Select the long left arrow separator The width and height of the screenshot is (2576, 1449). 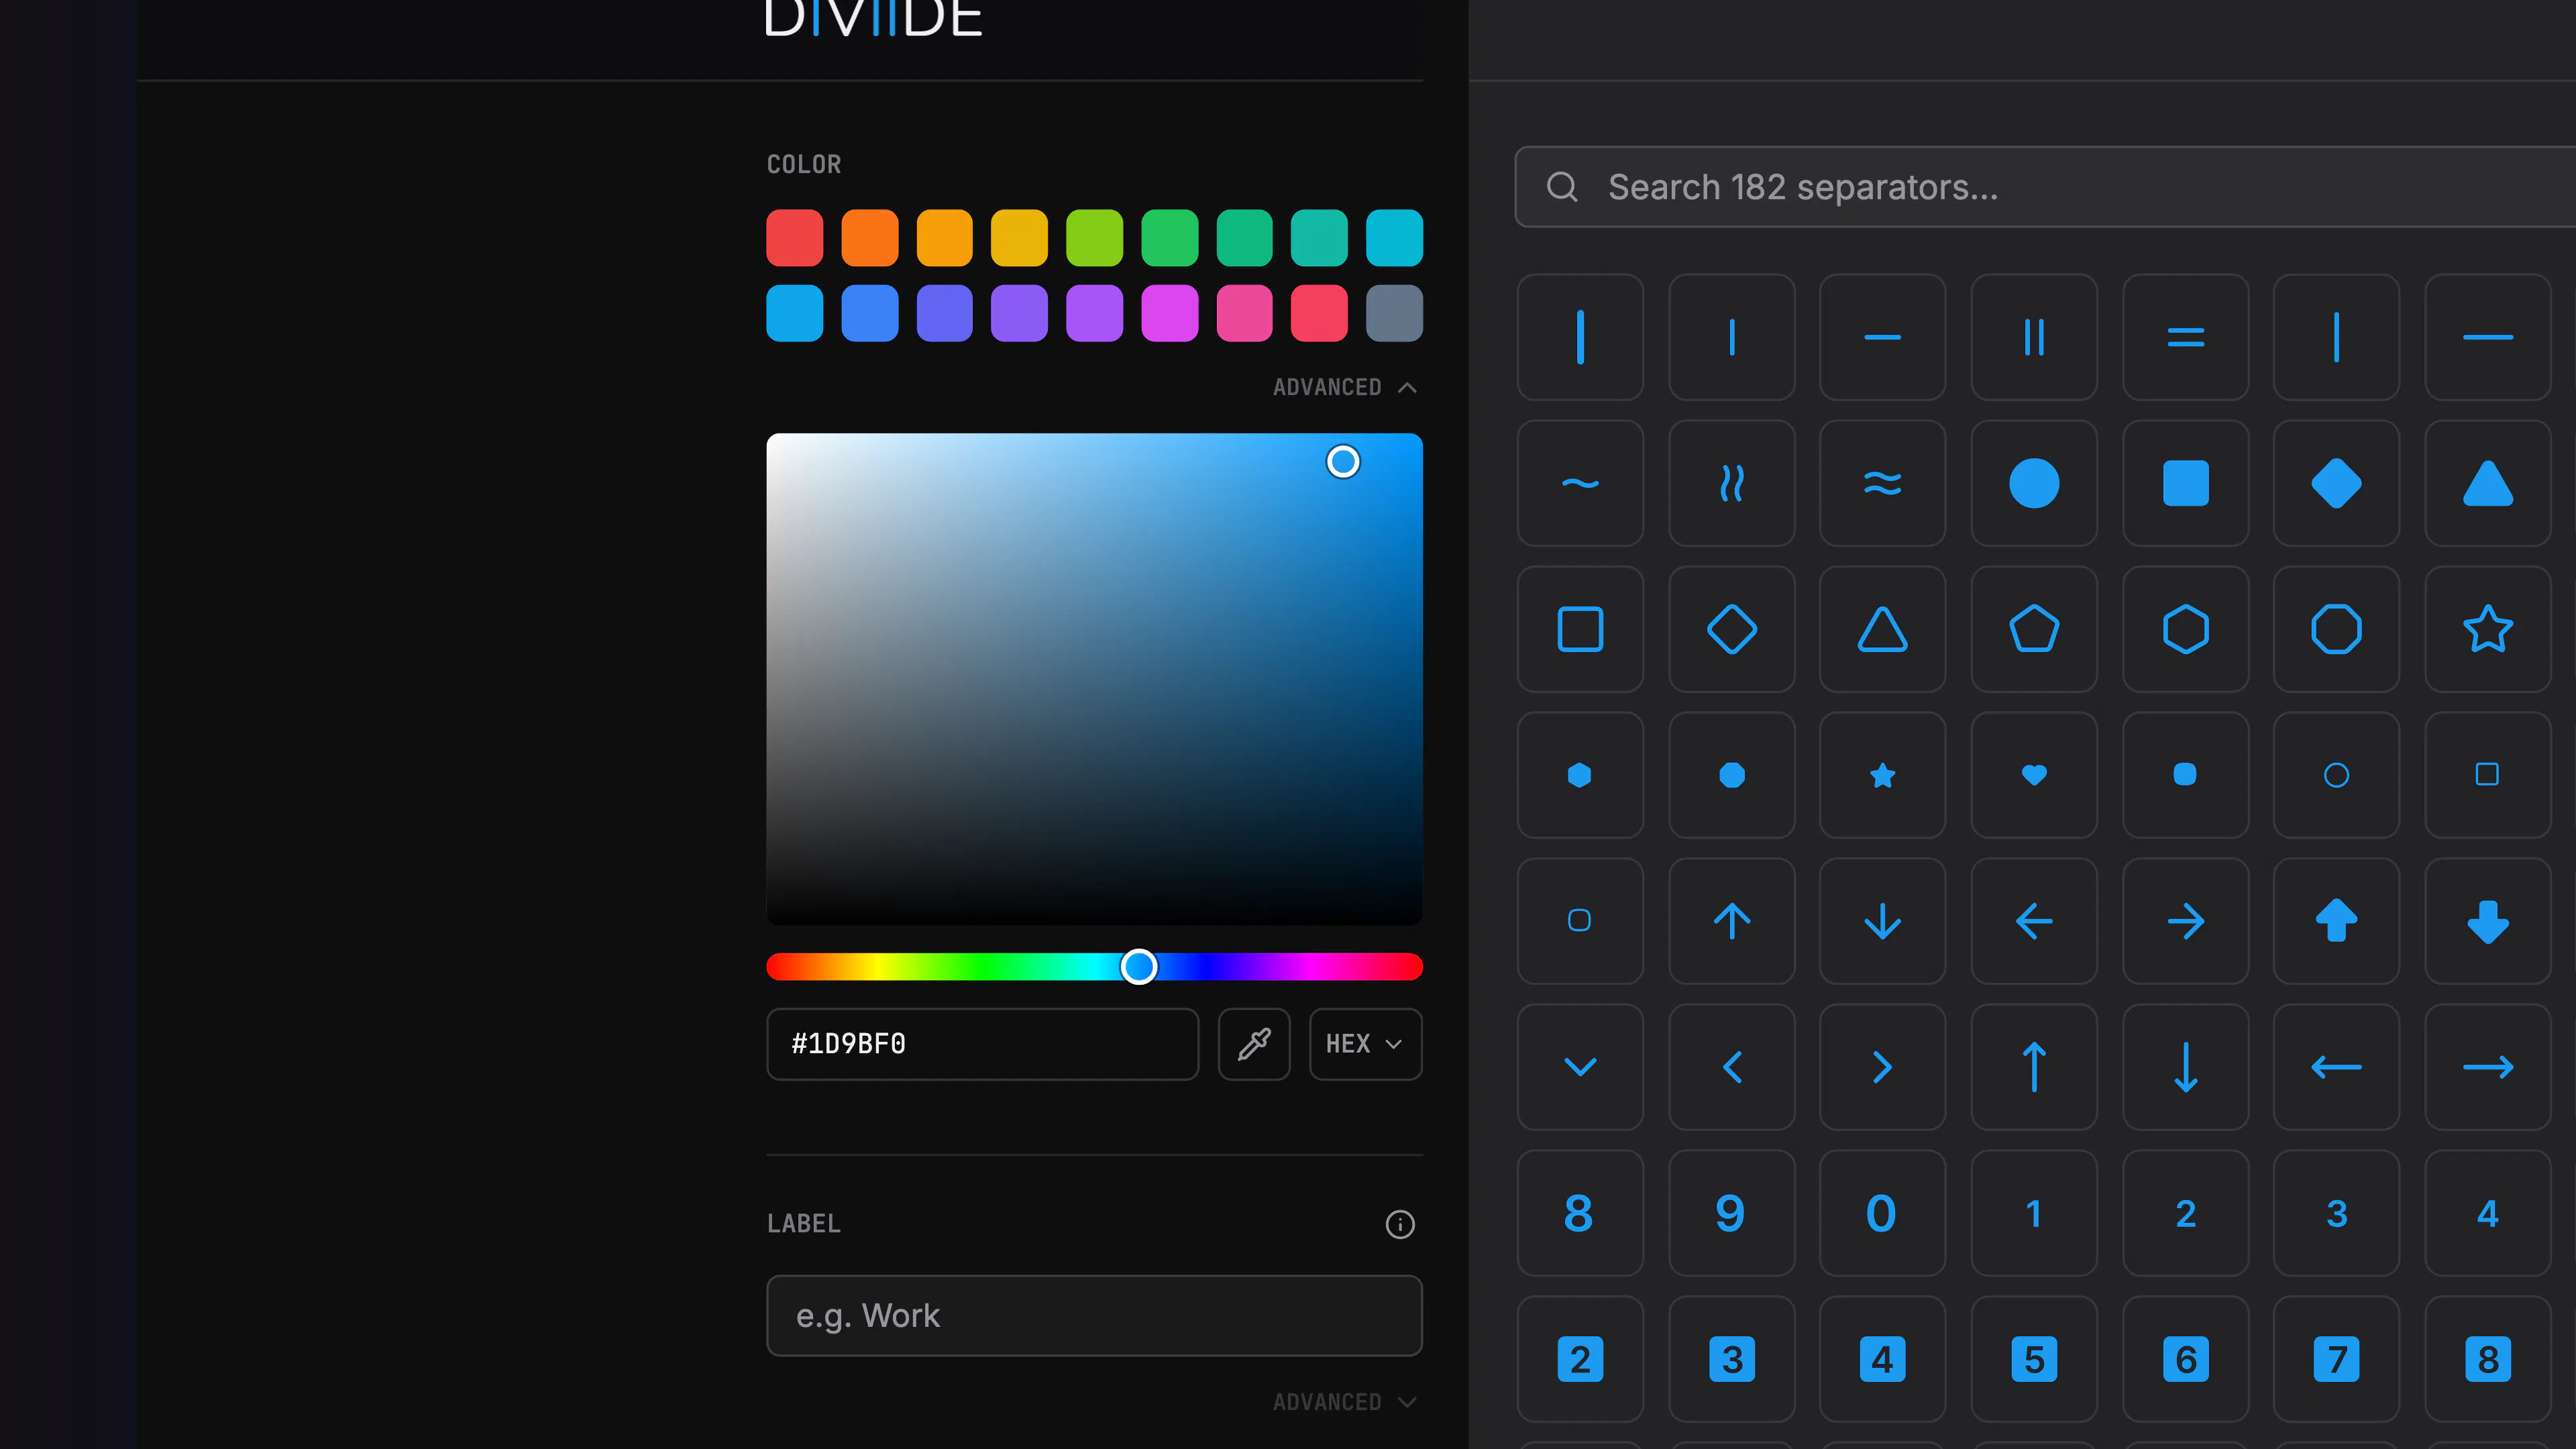tap(2336, 1067)
